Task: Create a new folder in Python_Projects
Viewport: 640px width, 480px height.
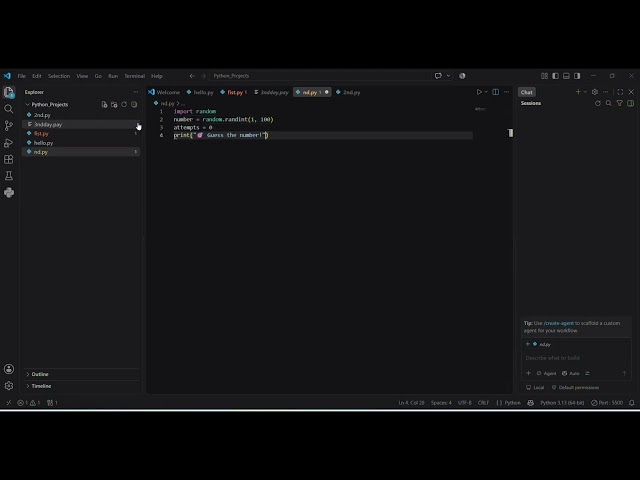Action: (114, 104)
